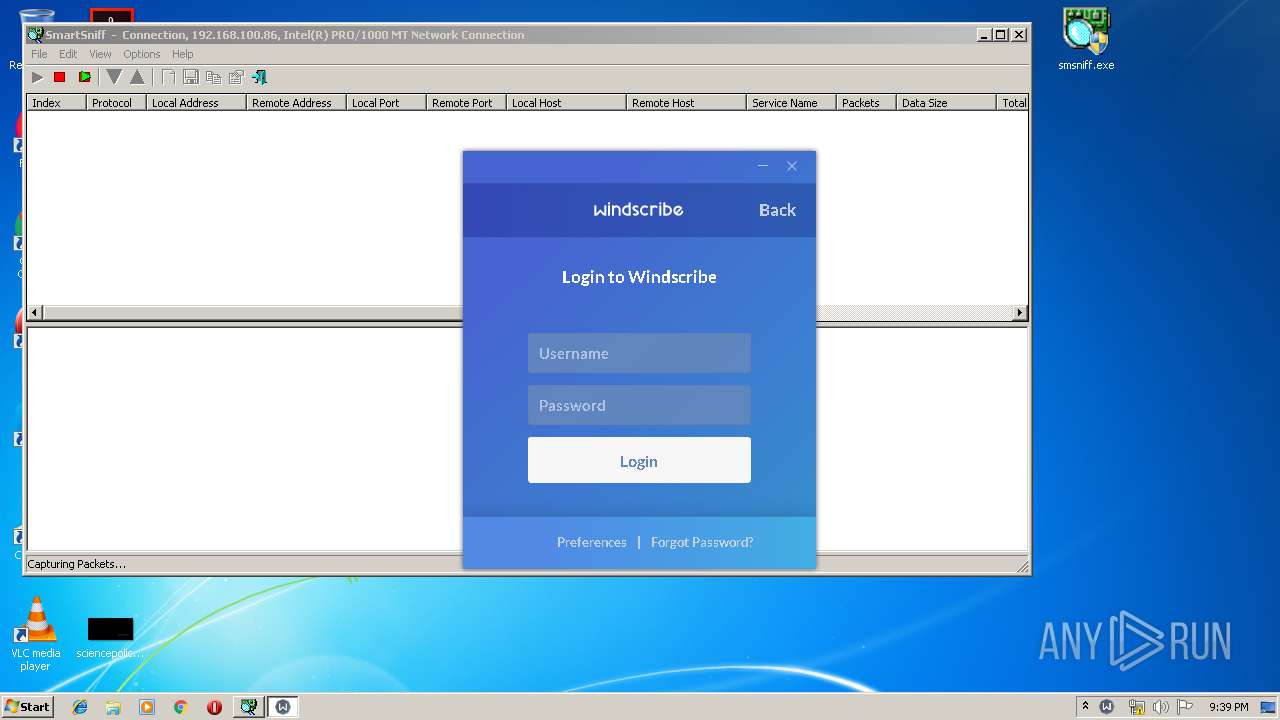This screenshot has height=720, width=1280.
Task: Open the Edit menu in SmartSniff
Action: (x=68, y=54)
